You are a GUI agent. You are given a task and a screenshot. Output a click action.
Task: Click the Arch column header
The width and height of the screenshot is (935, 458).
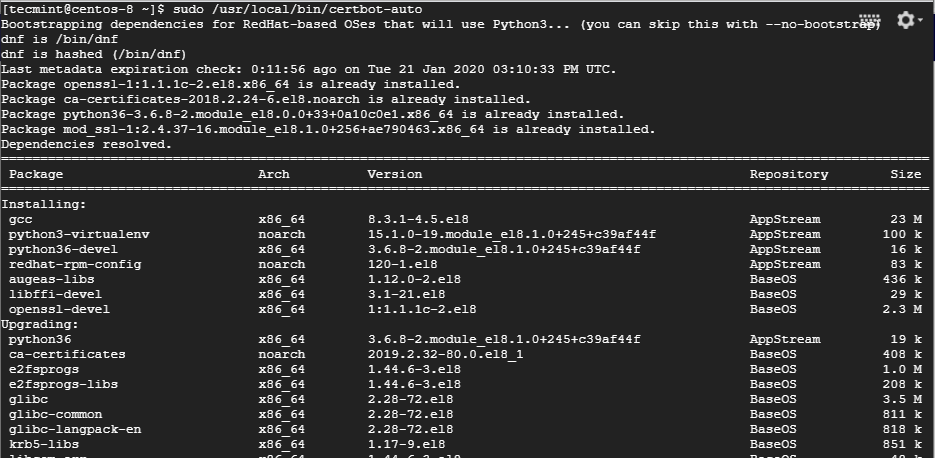(x=274, y=174)
